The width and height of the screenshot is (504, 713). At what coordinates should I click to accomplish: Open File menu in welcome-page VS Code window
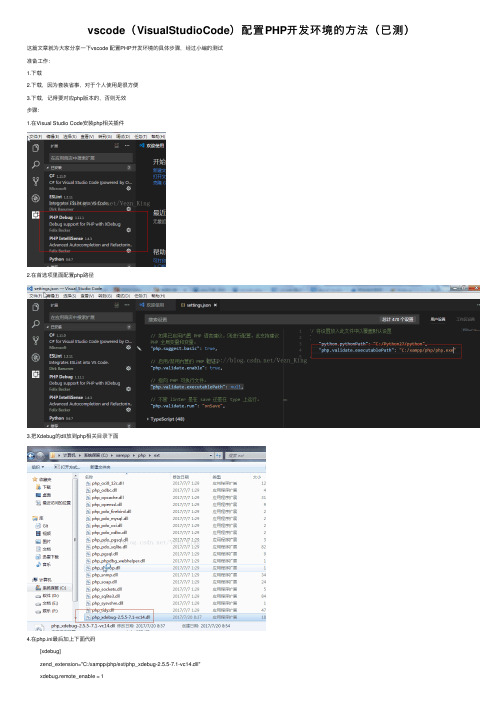[35, 136]
